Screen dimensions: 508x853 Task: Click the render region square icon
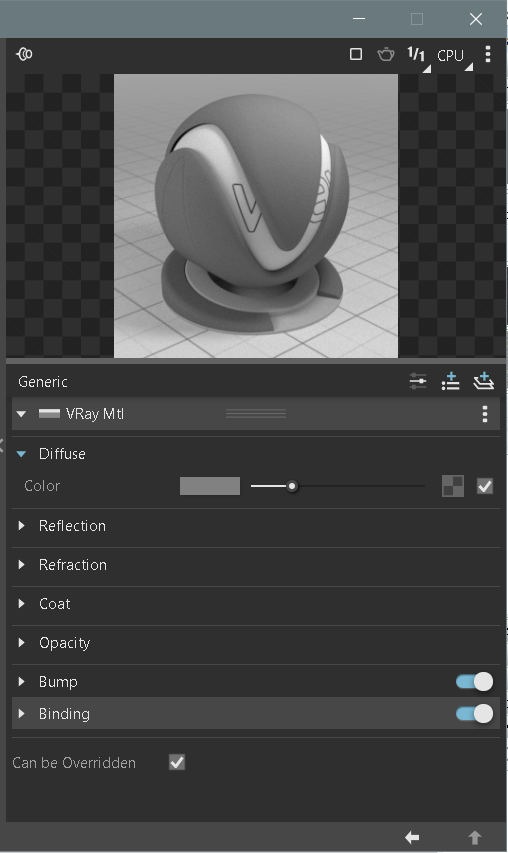(x=356, y=54)
